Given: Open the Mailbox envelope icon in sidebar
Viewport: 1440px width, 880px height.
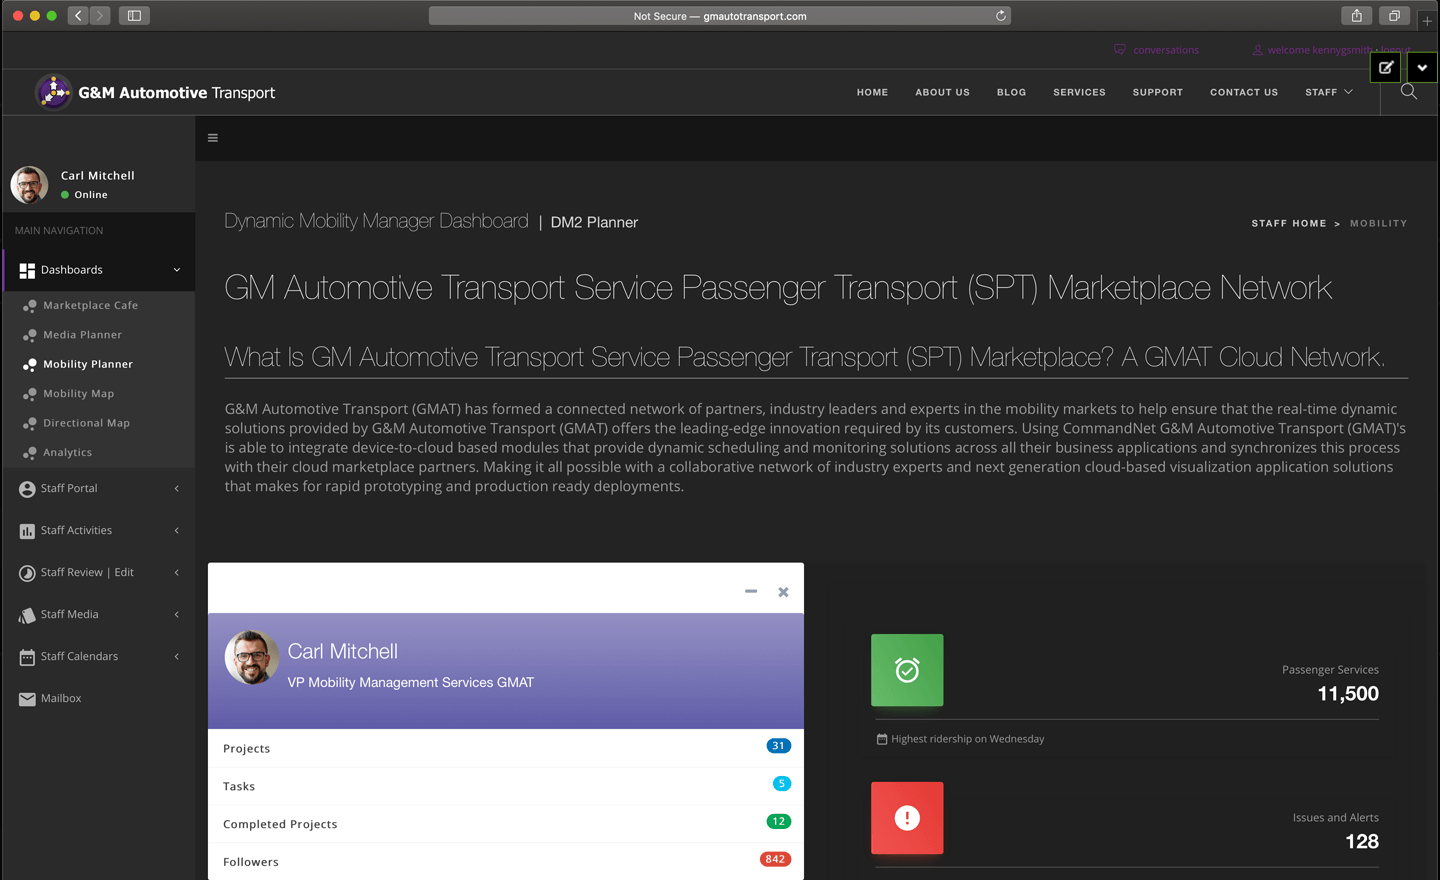Looking at the screenshot, I should coord(27,699).
